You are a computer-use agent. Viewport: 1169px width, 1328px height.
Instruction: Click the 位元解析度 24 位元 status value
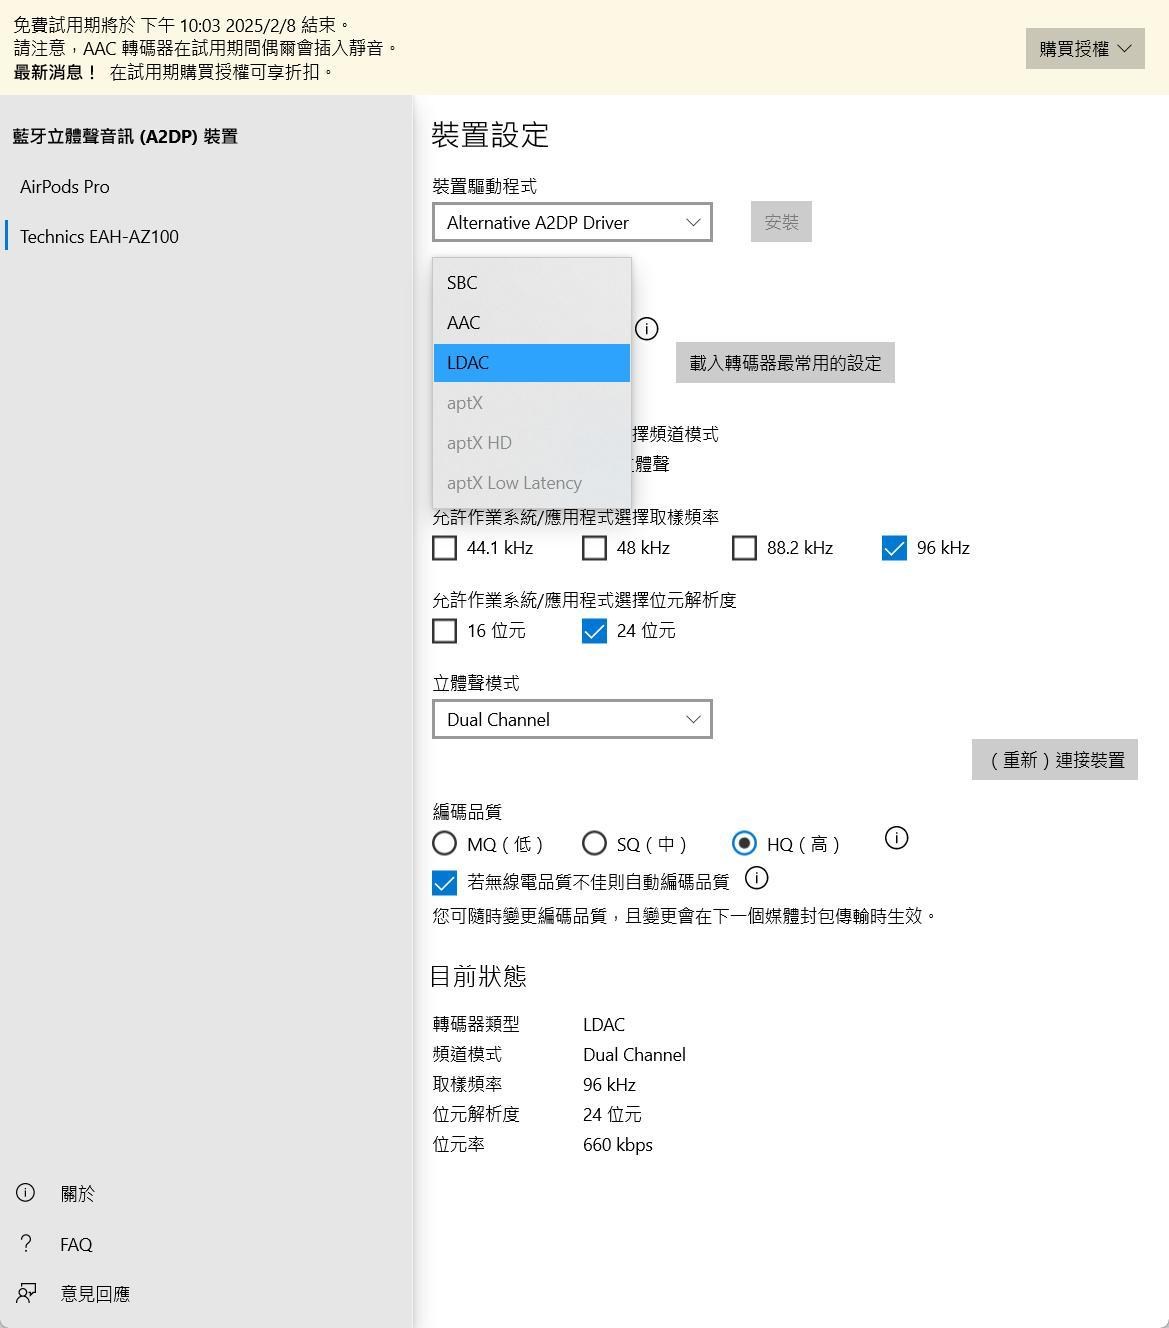click(612, 1115)
